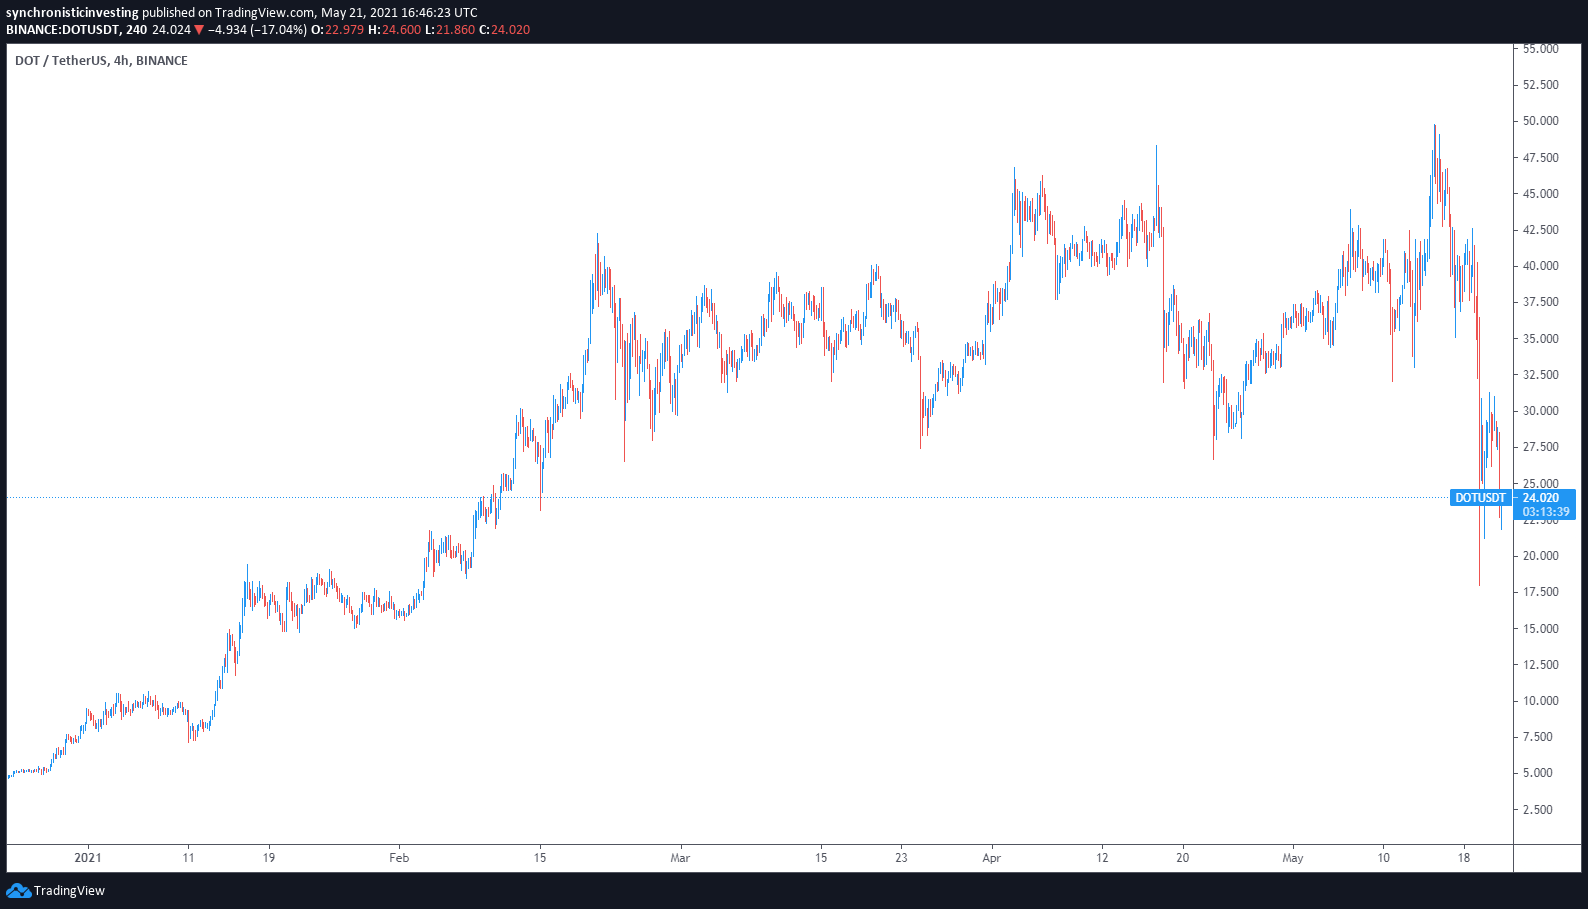This screenshot has height=909, width=1588.
Task: Select the Apr marker on time axis
Action: pyautogui.click(x=991, y=858)
